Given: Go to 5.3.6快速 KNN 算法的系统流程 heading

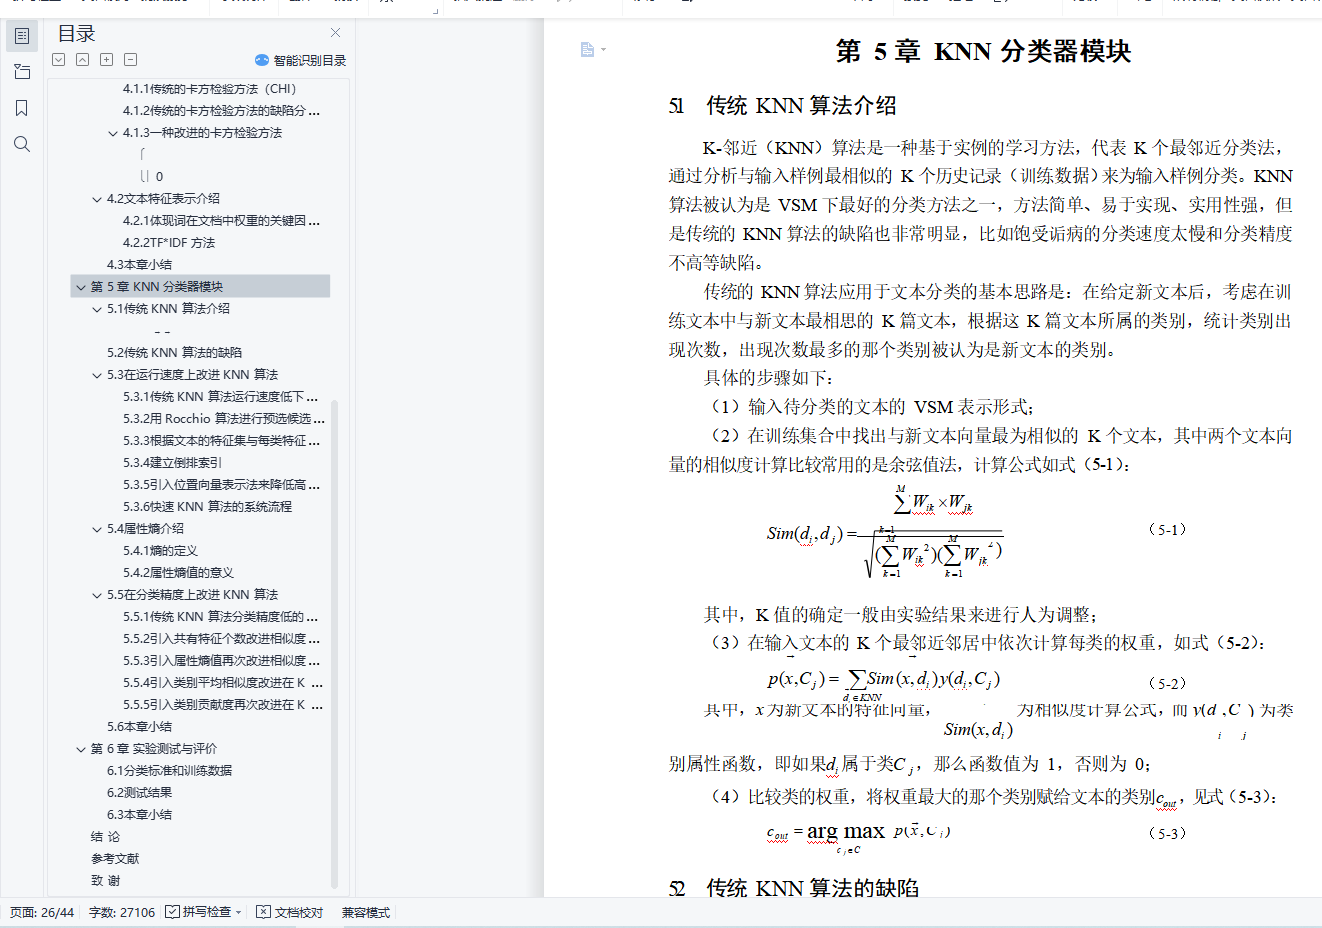Looking at the screenshot, I should (208, 507).
